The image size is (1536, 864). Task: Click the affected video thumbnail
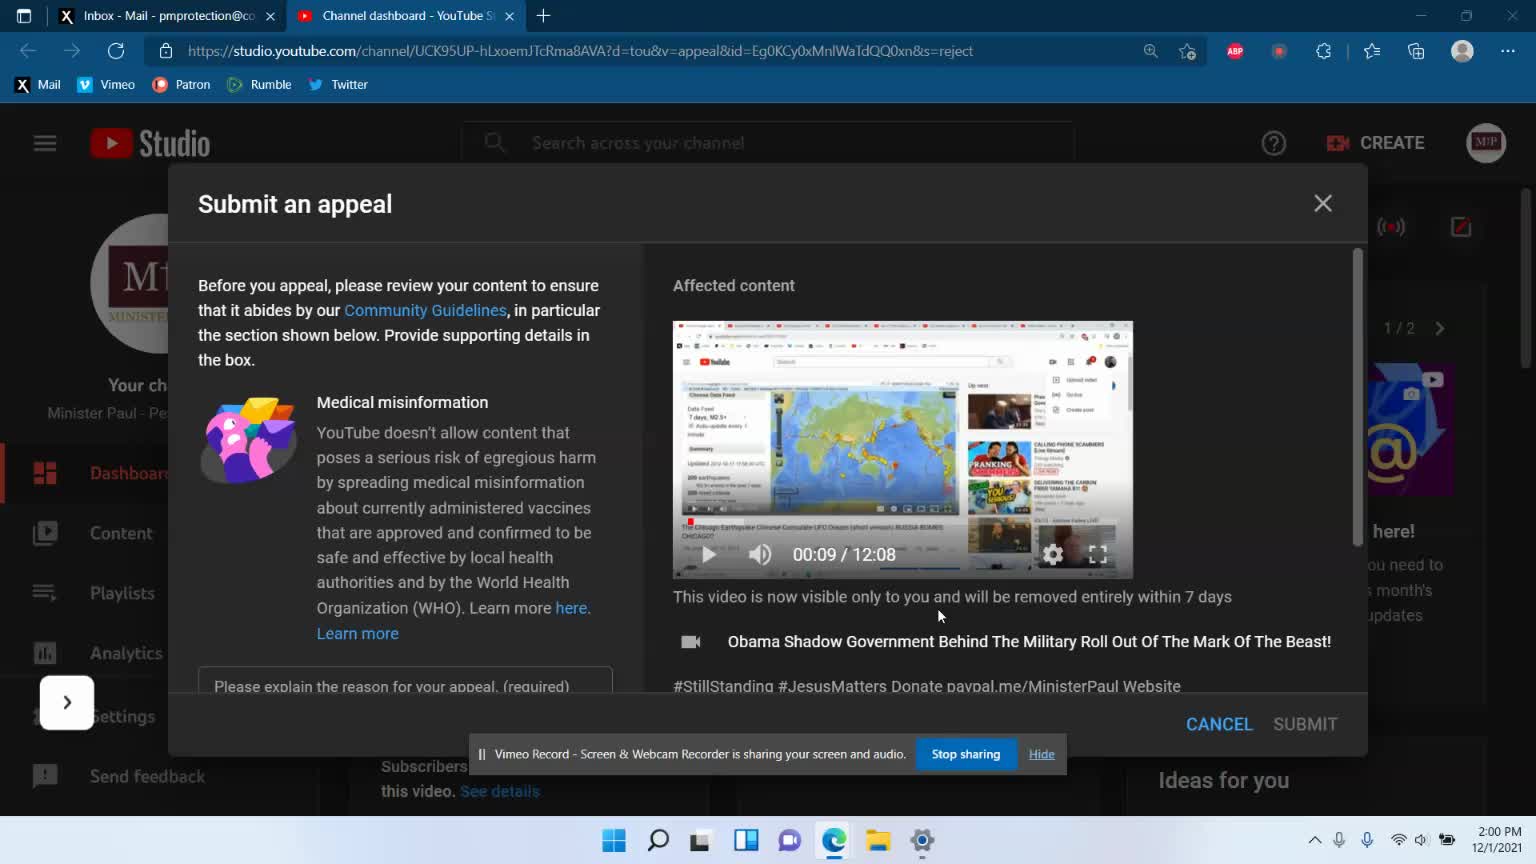point(903,449)
